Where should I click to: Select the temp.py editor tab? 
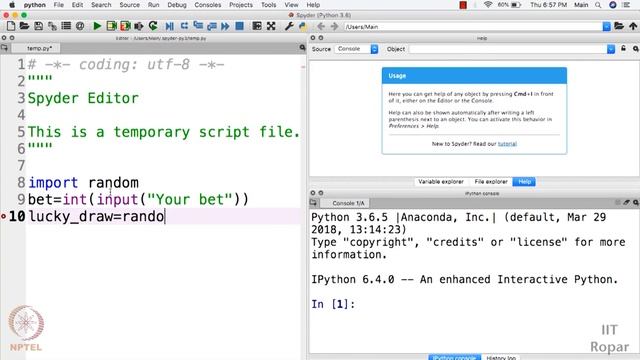point(37,48)
